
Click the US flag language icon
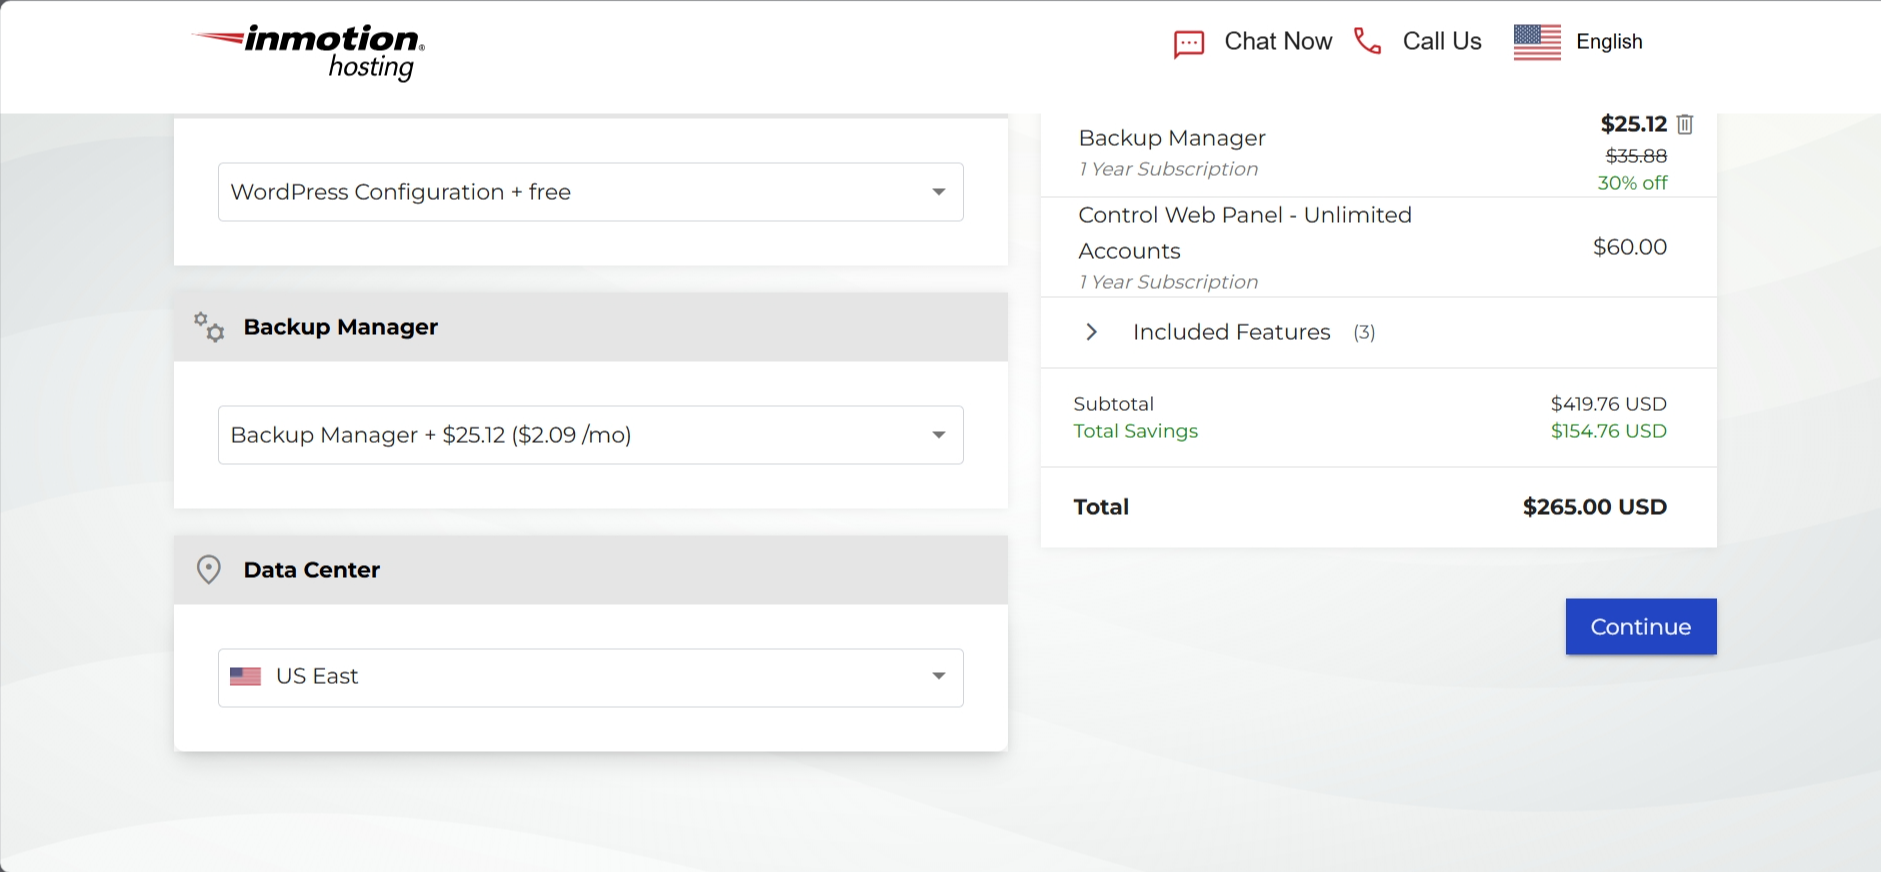coord(1537,42)
